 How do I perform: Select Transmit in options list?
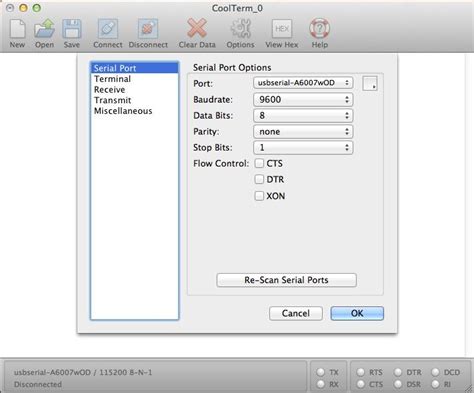[x=135, y=100]
